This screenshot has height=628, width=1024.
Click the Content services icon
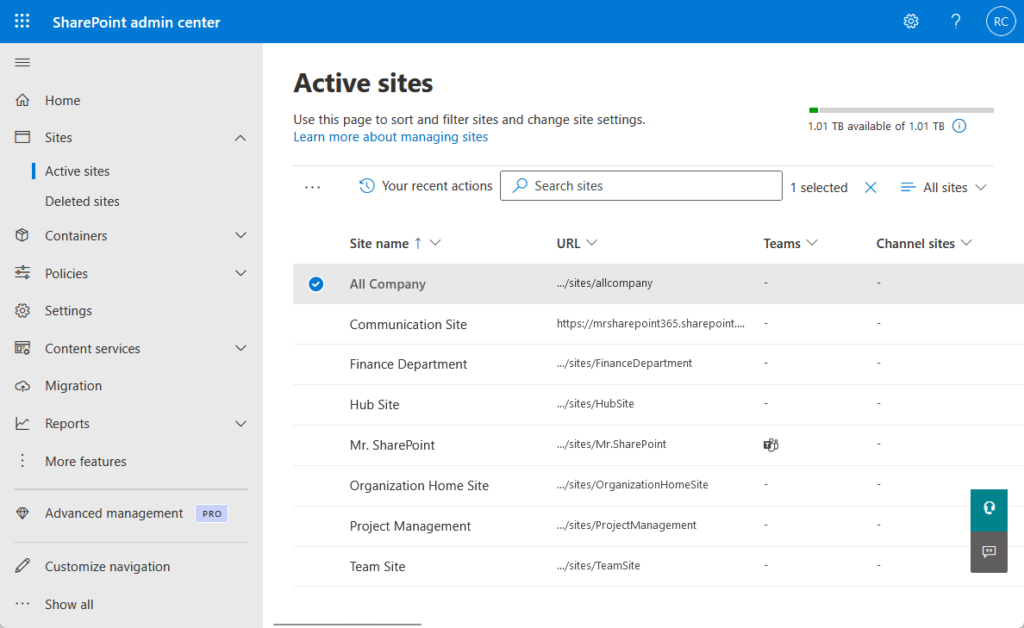click(22, 348)
